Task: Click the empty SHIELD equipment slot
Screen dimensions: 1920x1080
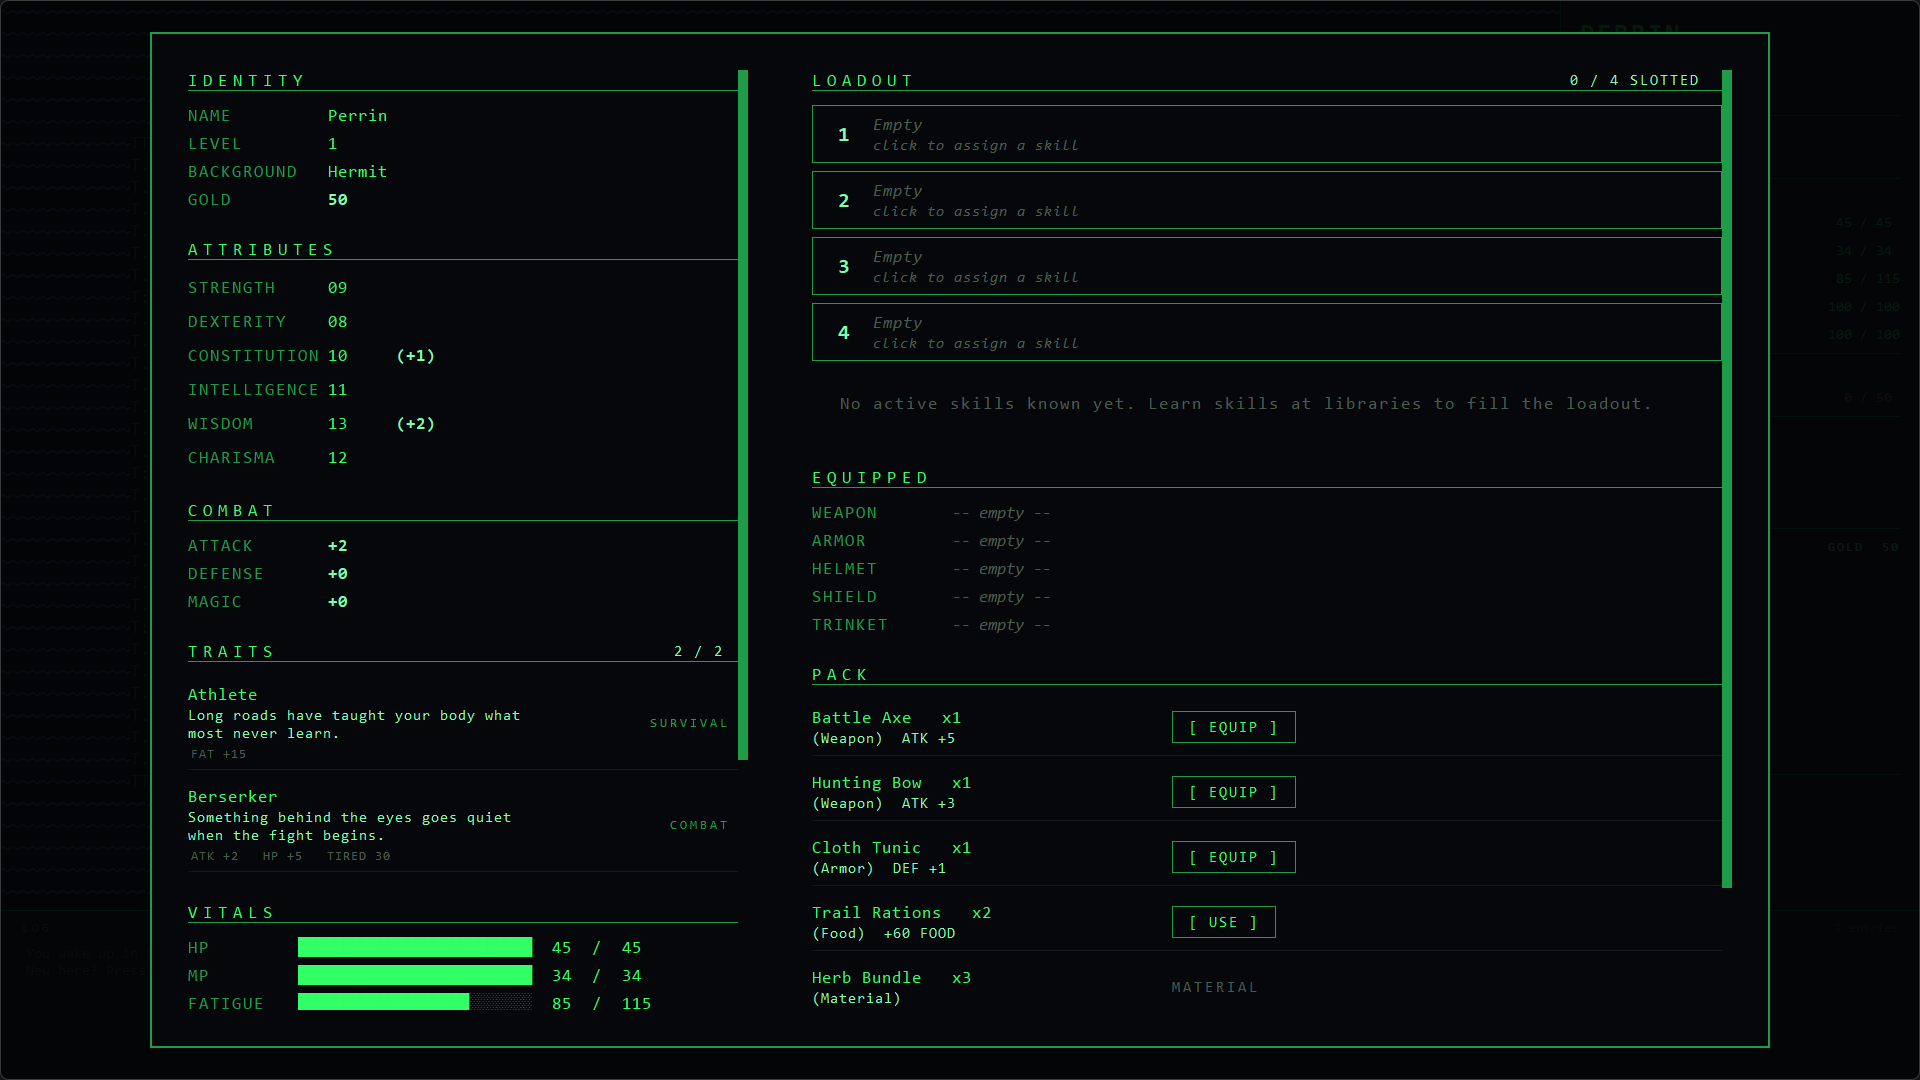Action: coord(1001,597)
